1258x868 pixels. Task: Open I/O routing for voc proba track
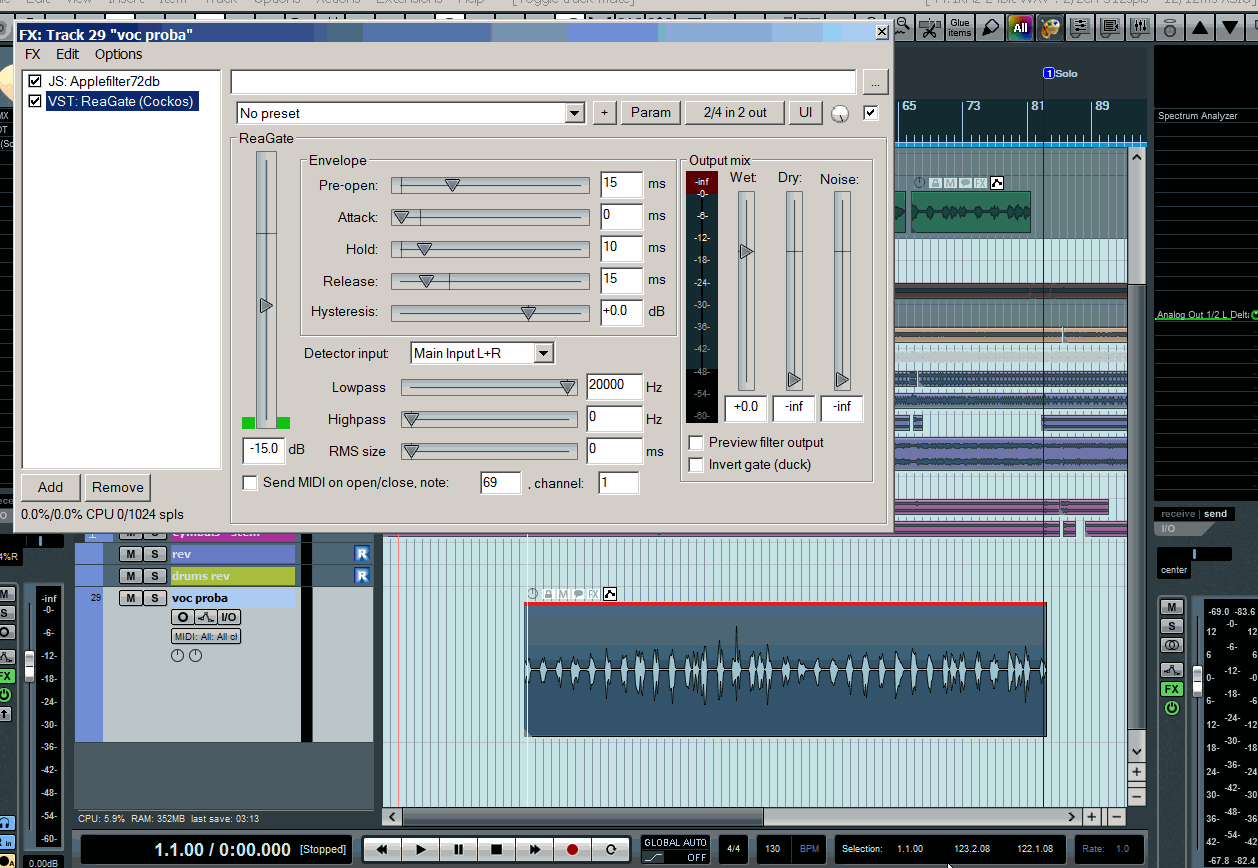(230, 617)
